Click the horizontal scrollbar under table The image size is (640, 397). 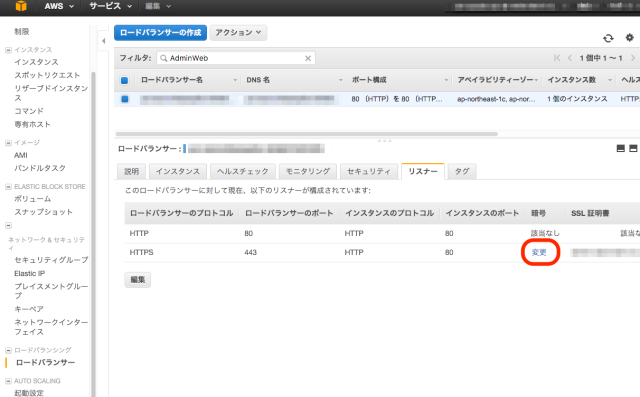pyautogui.click(x=307, y=134)
